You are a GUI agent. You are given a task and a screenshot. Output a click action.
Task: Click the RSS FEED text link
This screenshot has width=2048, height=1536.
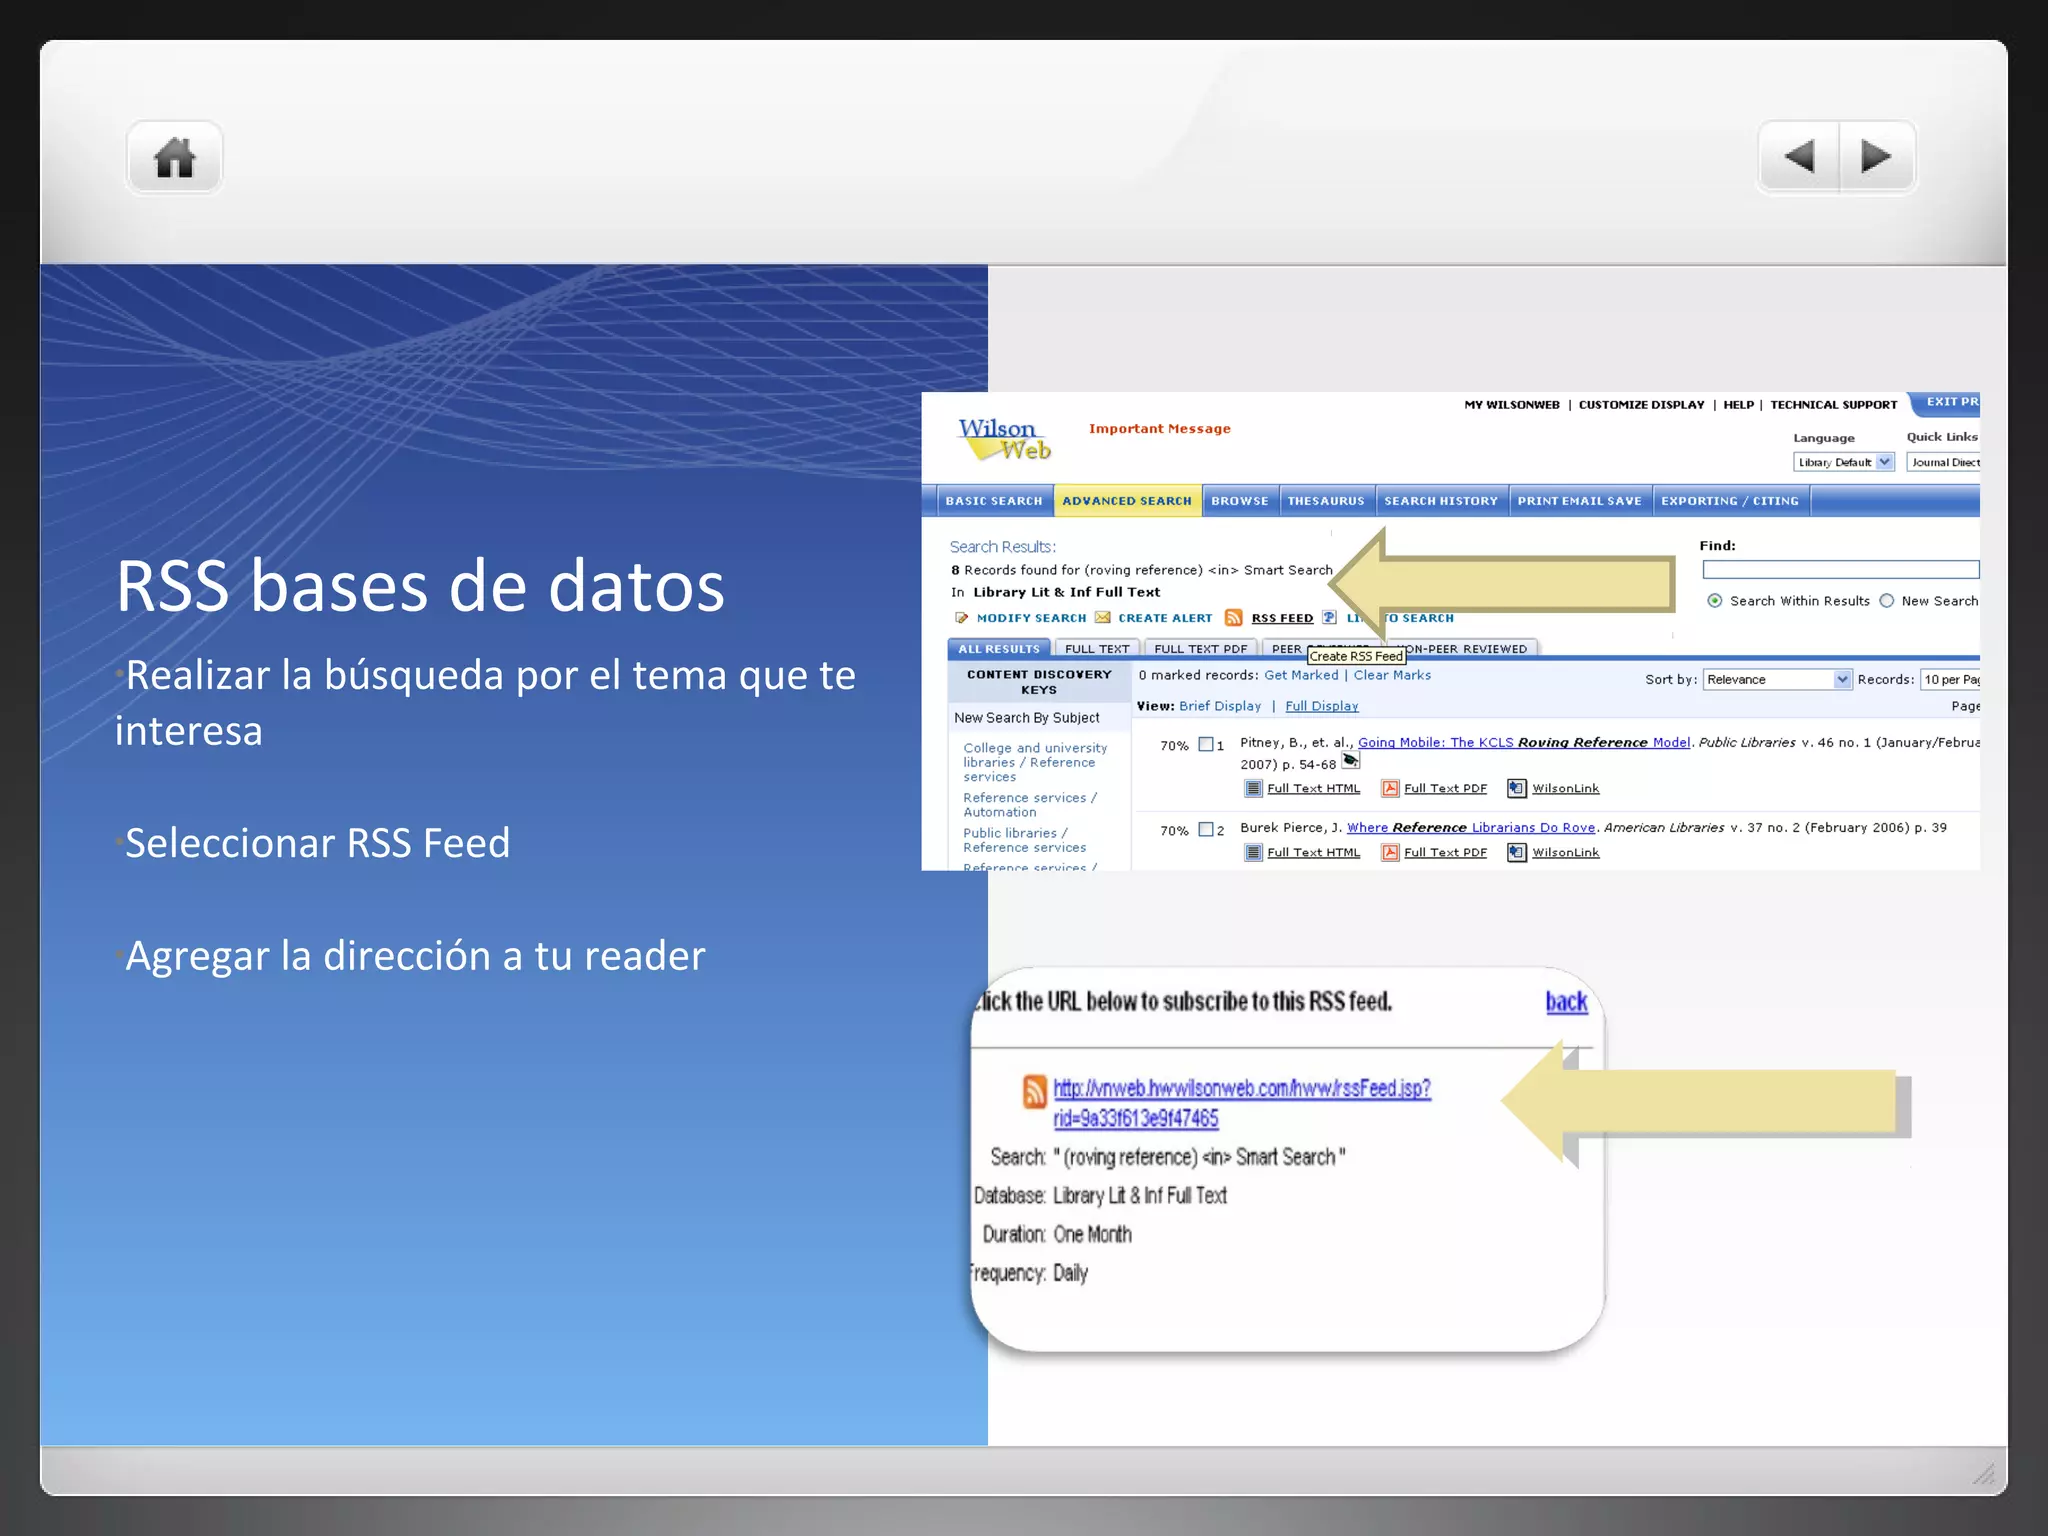1282,618
